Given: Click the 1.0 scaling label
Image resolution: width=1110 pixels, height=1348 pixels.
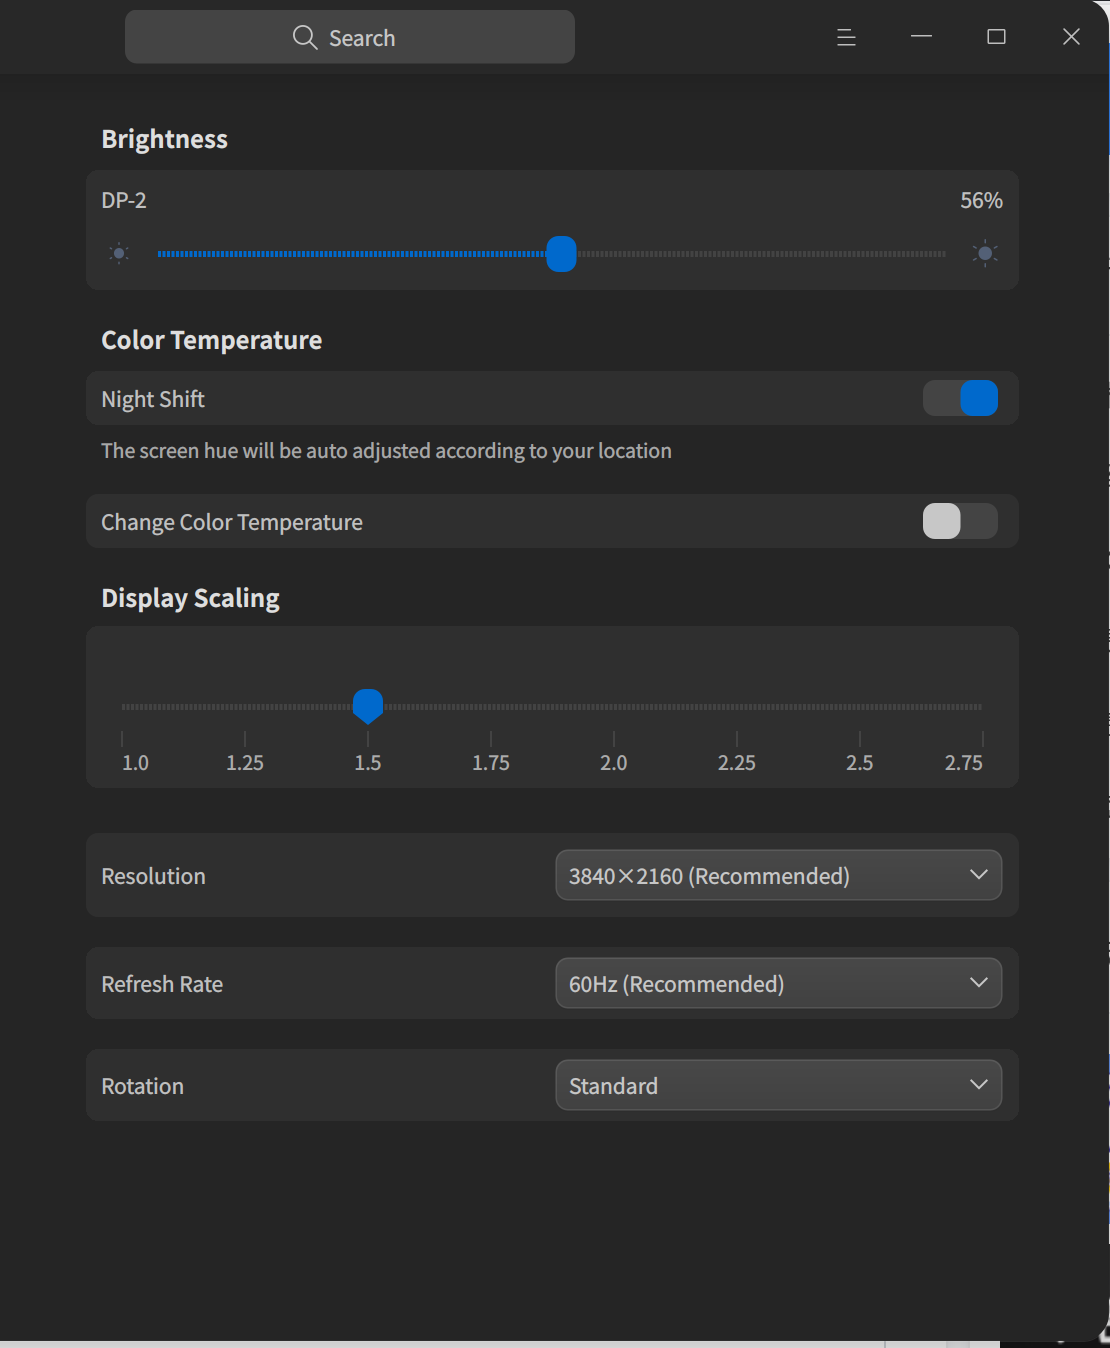Looking at the screenshot, I should coord(135,763).
